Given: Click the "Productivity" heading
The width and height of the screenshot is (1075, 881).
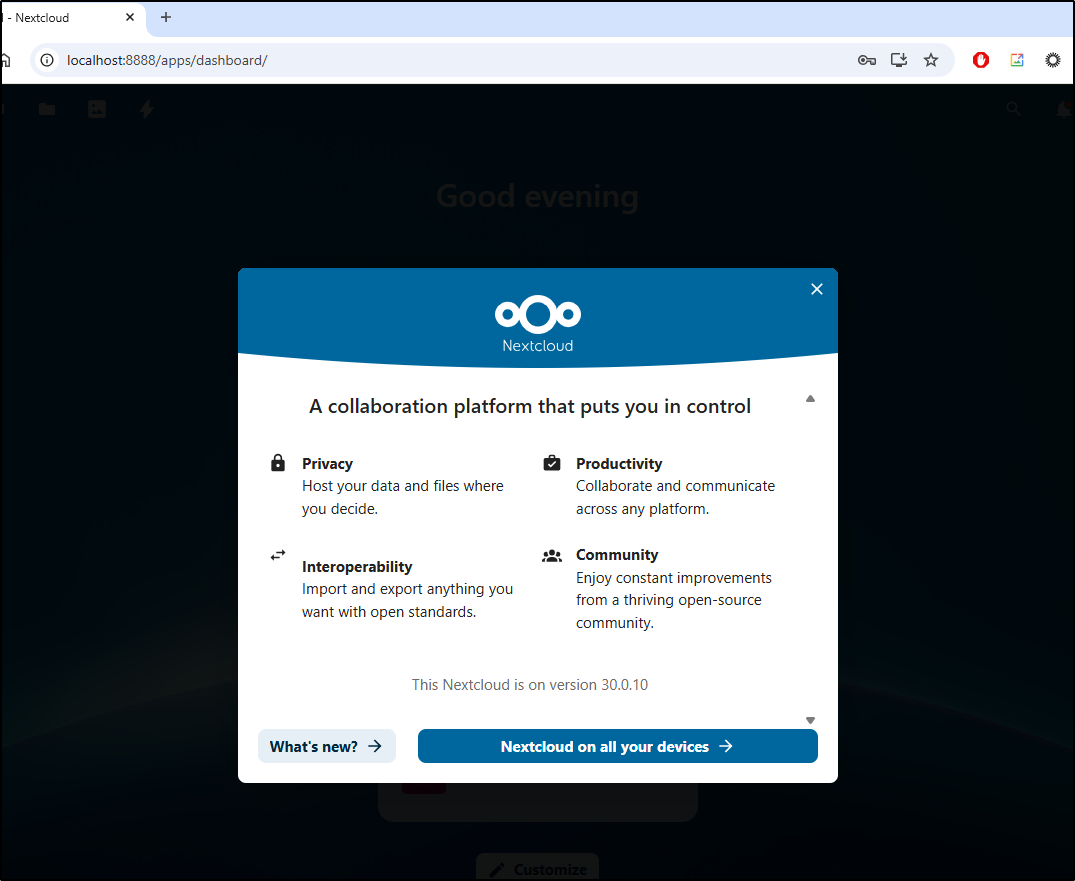Looking at the screenshot, I should click(x=619, y=463).
